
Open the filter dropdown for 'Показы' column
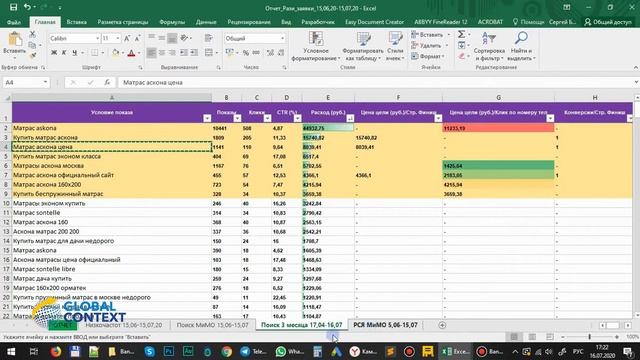(237, 118)
